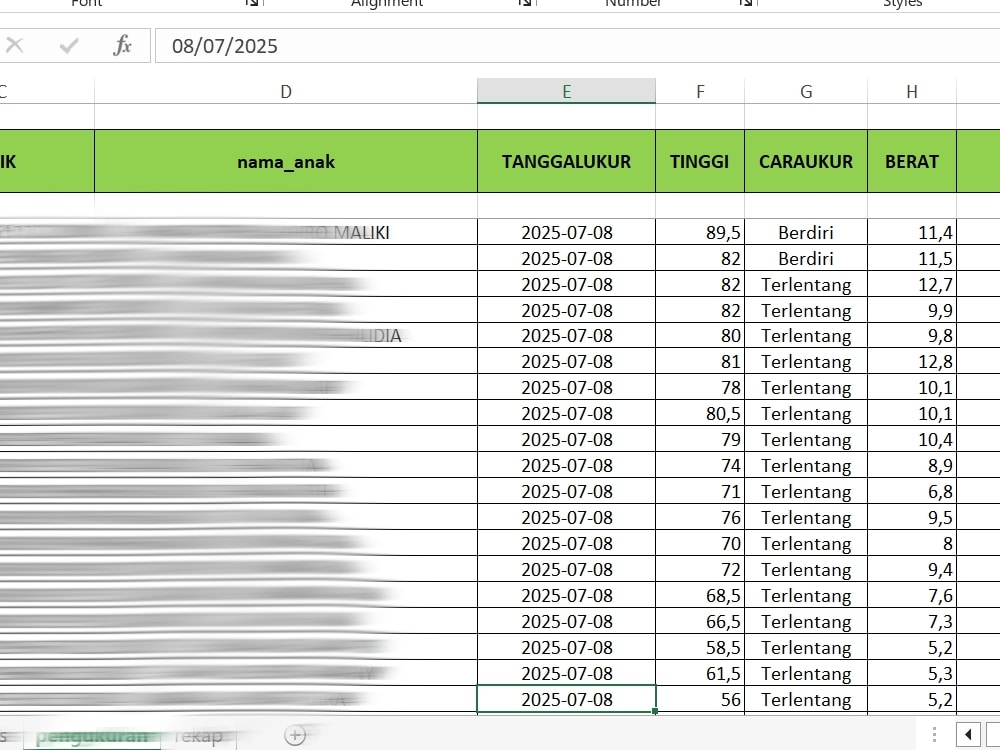
Task: Select weight cell with value 9,9
Action: [x=912, y=310]
